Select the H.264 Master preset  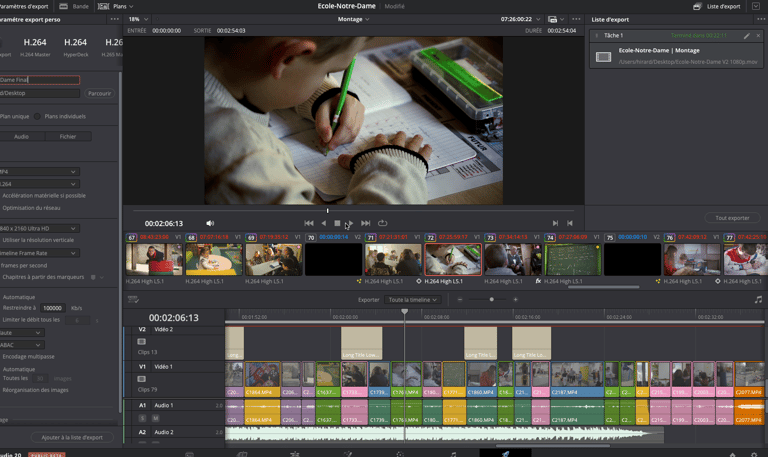[x=35, y=47]
